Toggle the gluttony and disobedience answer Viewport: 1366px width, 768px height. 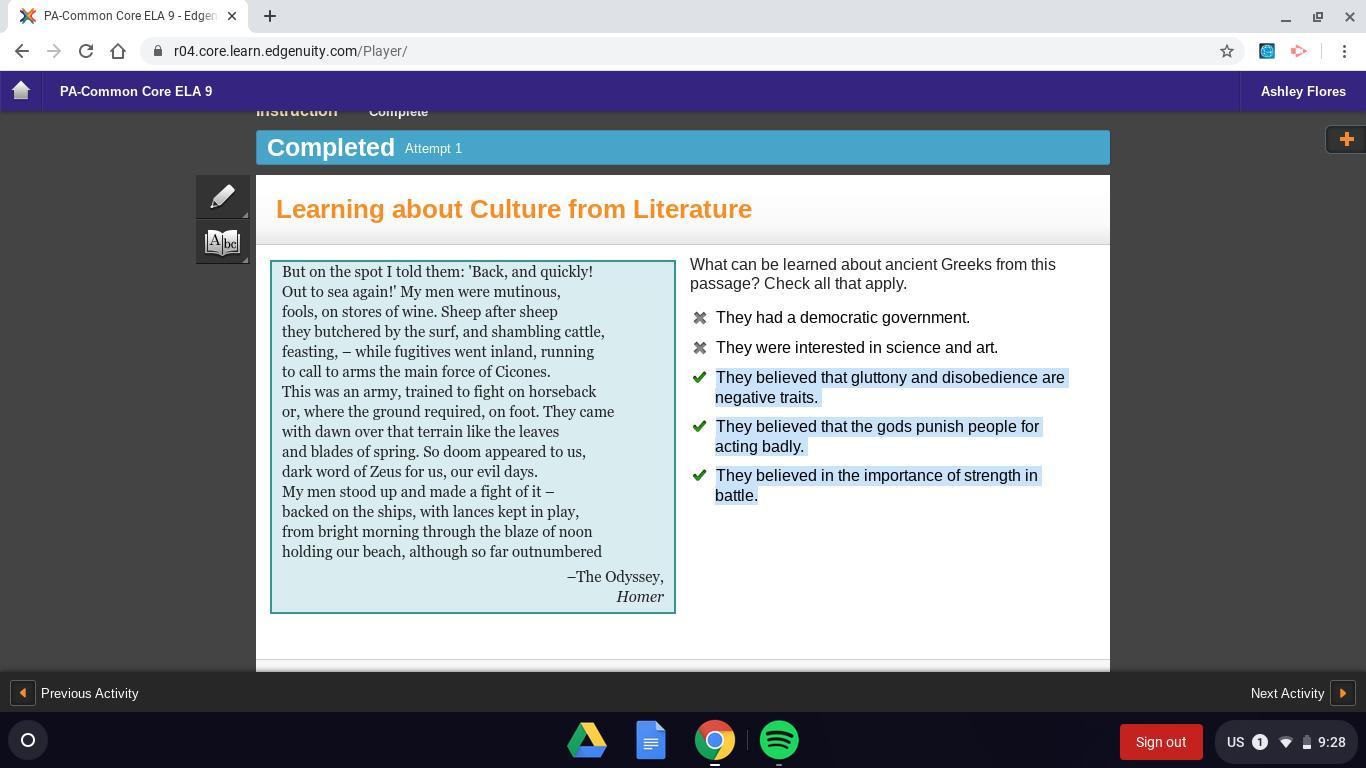coord(700,378)
